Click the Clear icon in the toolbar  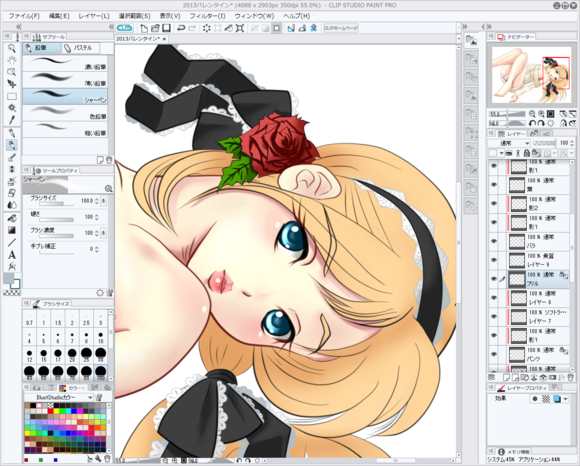click(x=206, y=28)
